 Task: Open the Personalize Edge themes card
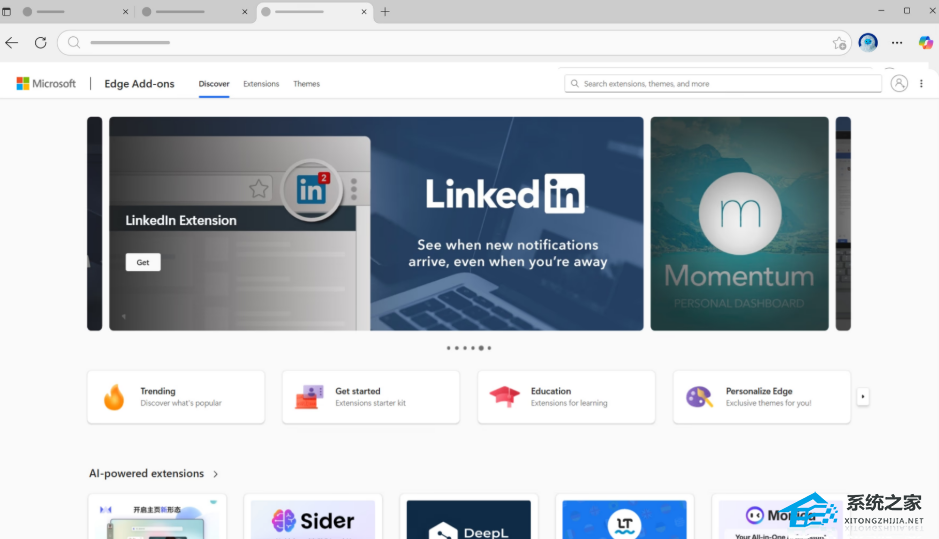click(762, 396)
